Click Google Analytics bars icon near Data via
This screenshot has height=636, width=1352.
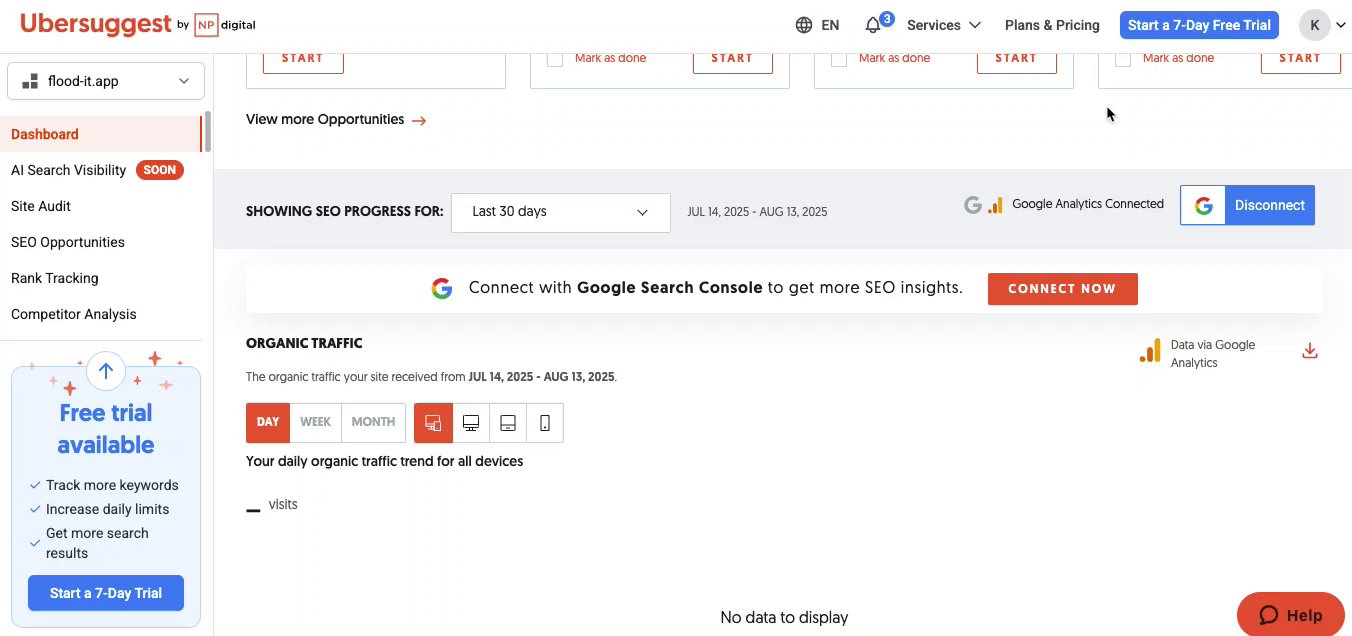tap(1150, 351)
